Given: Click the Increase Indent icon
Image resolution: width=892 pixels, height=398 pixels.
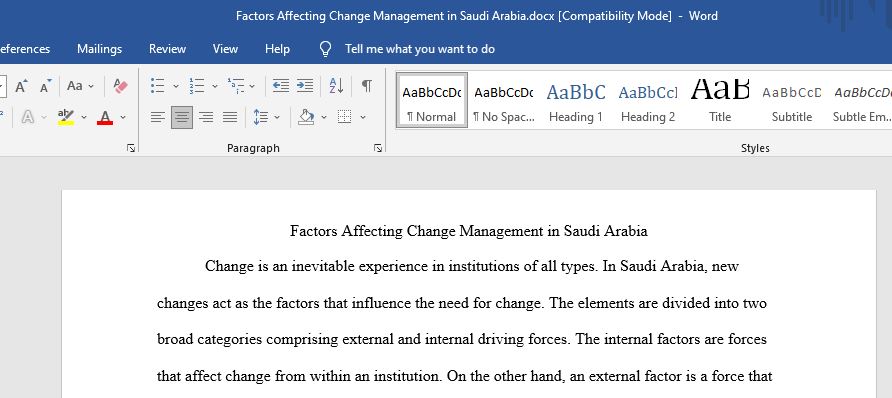Looking at the screenshot, I should (x=305, y=86).
